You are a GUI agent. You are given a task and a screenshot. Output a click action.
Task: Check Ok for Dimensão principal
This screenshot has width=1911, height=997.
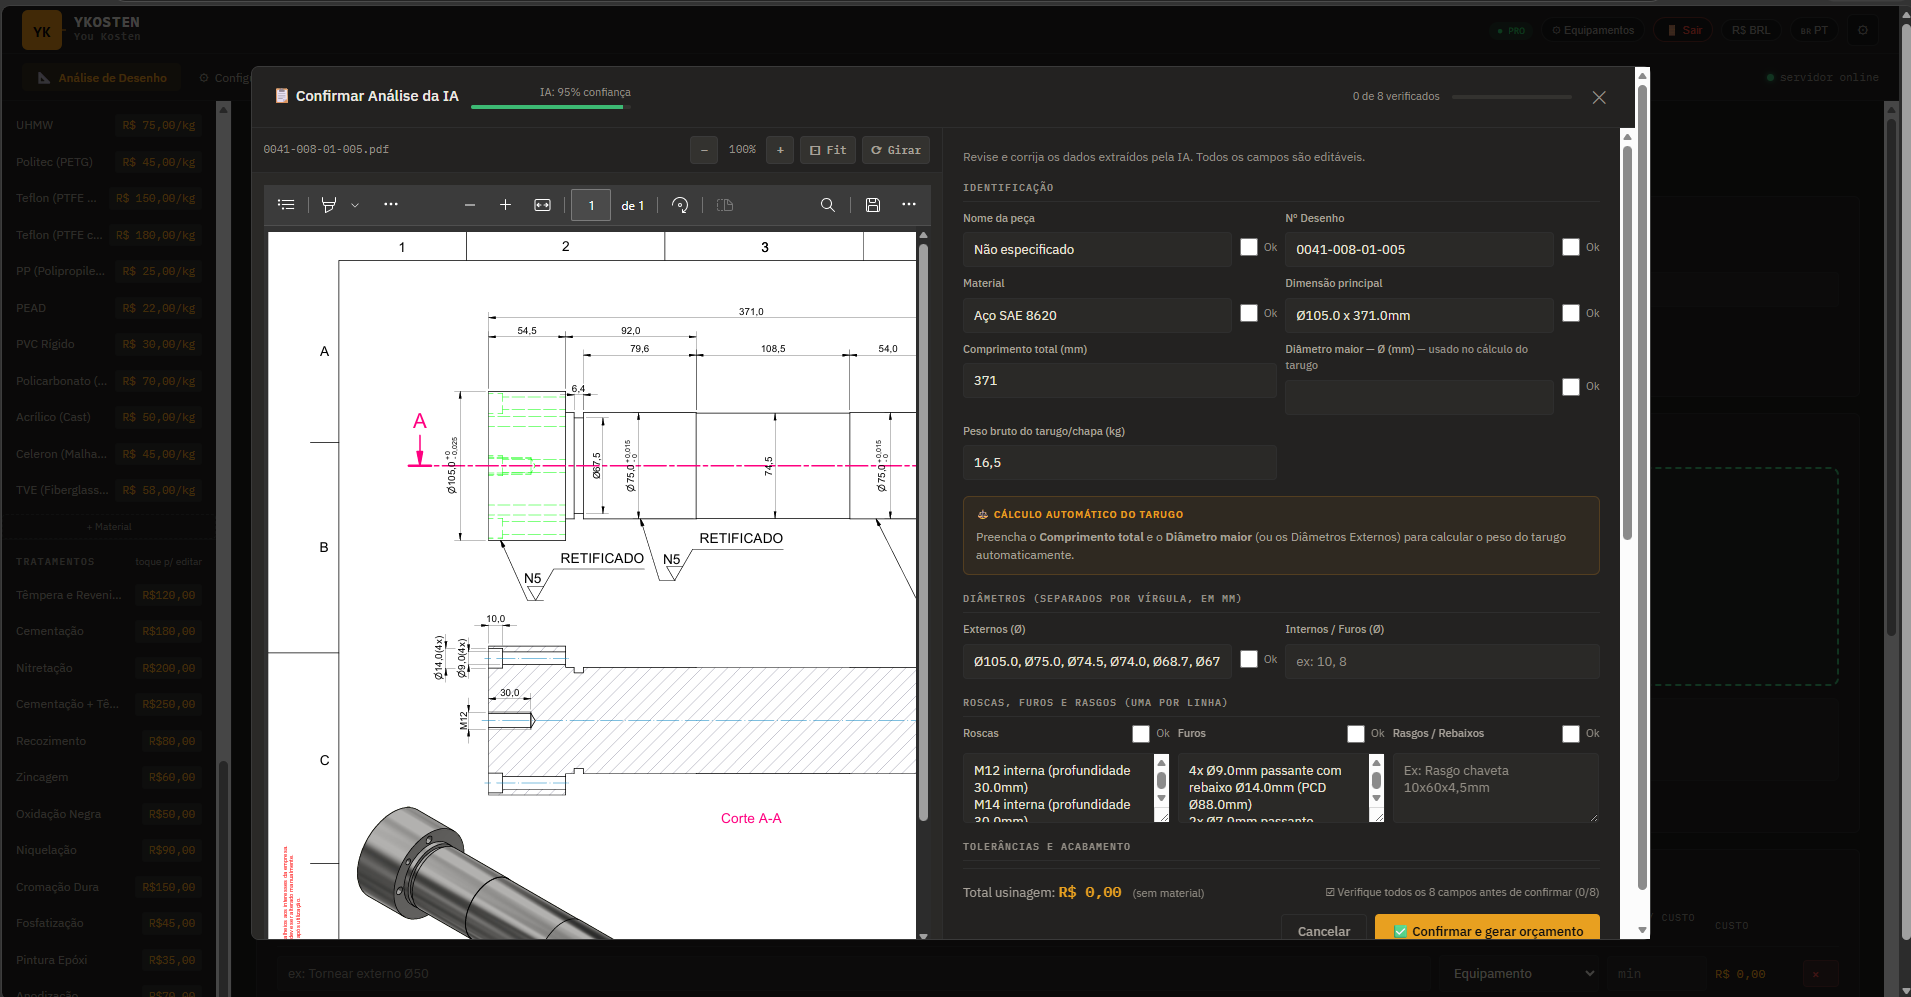pos(1571,313)
